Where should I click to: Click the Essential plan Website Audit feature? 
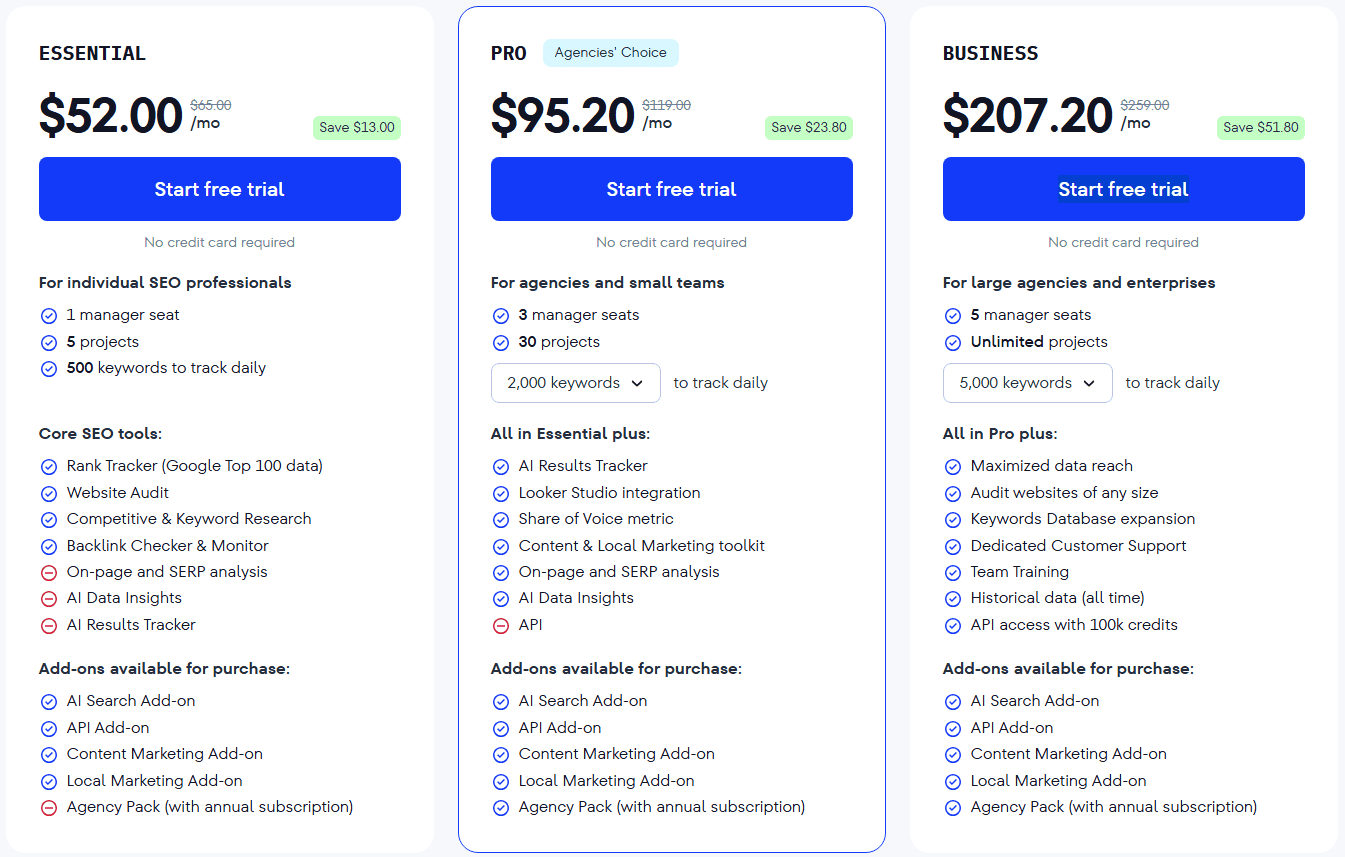118,493
